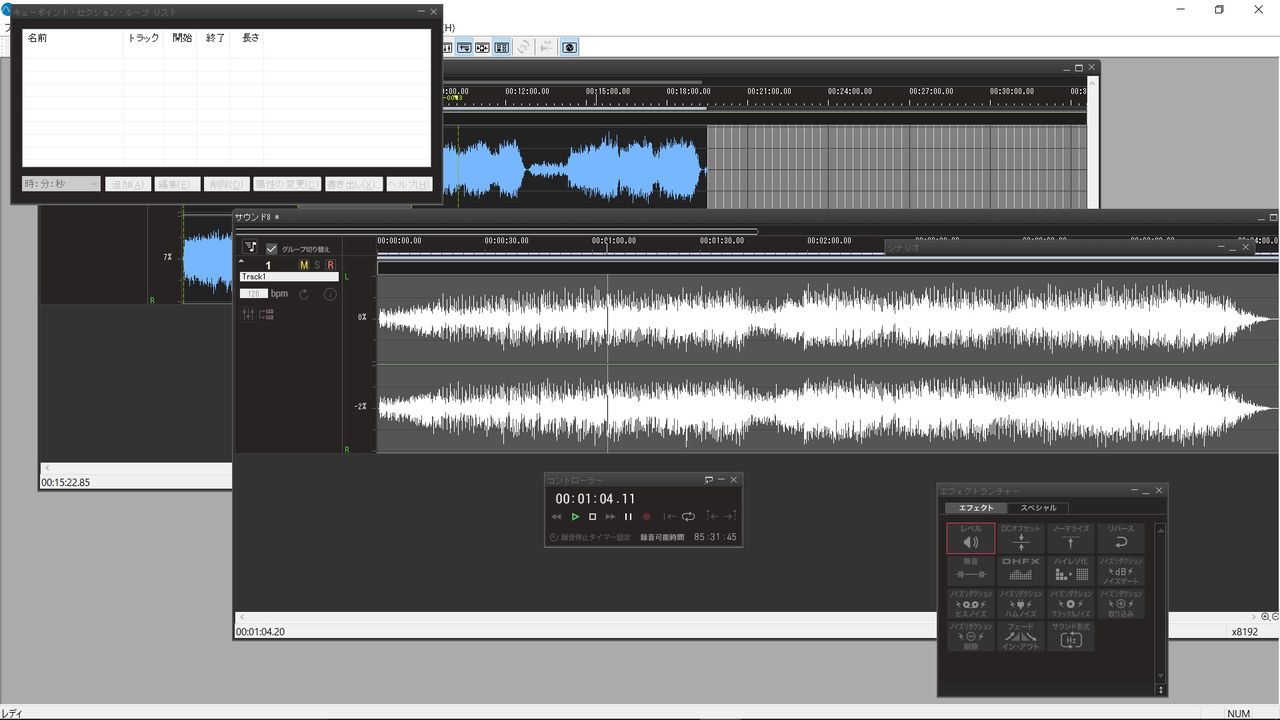Screen dimensions: 1280x720
Task: Reset the bpm with the circular arrow
Action: 304,294
